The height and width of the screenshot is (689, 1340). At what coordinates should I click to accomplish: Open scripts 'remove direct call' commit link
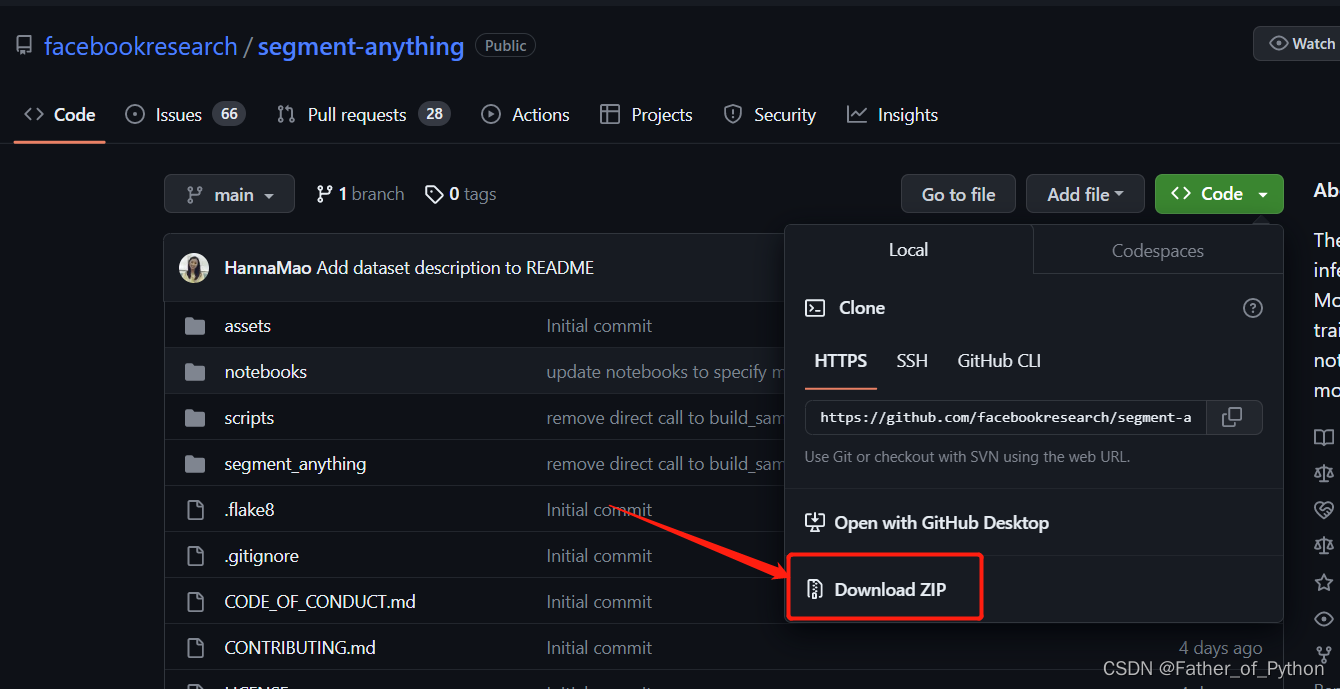click(665, 418)
